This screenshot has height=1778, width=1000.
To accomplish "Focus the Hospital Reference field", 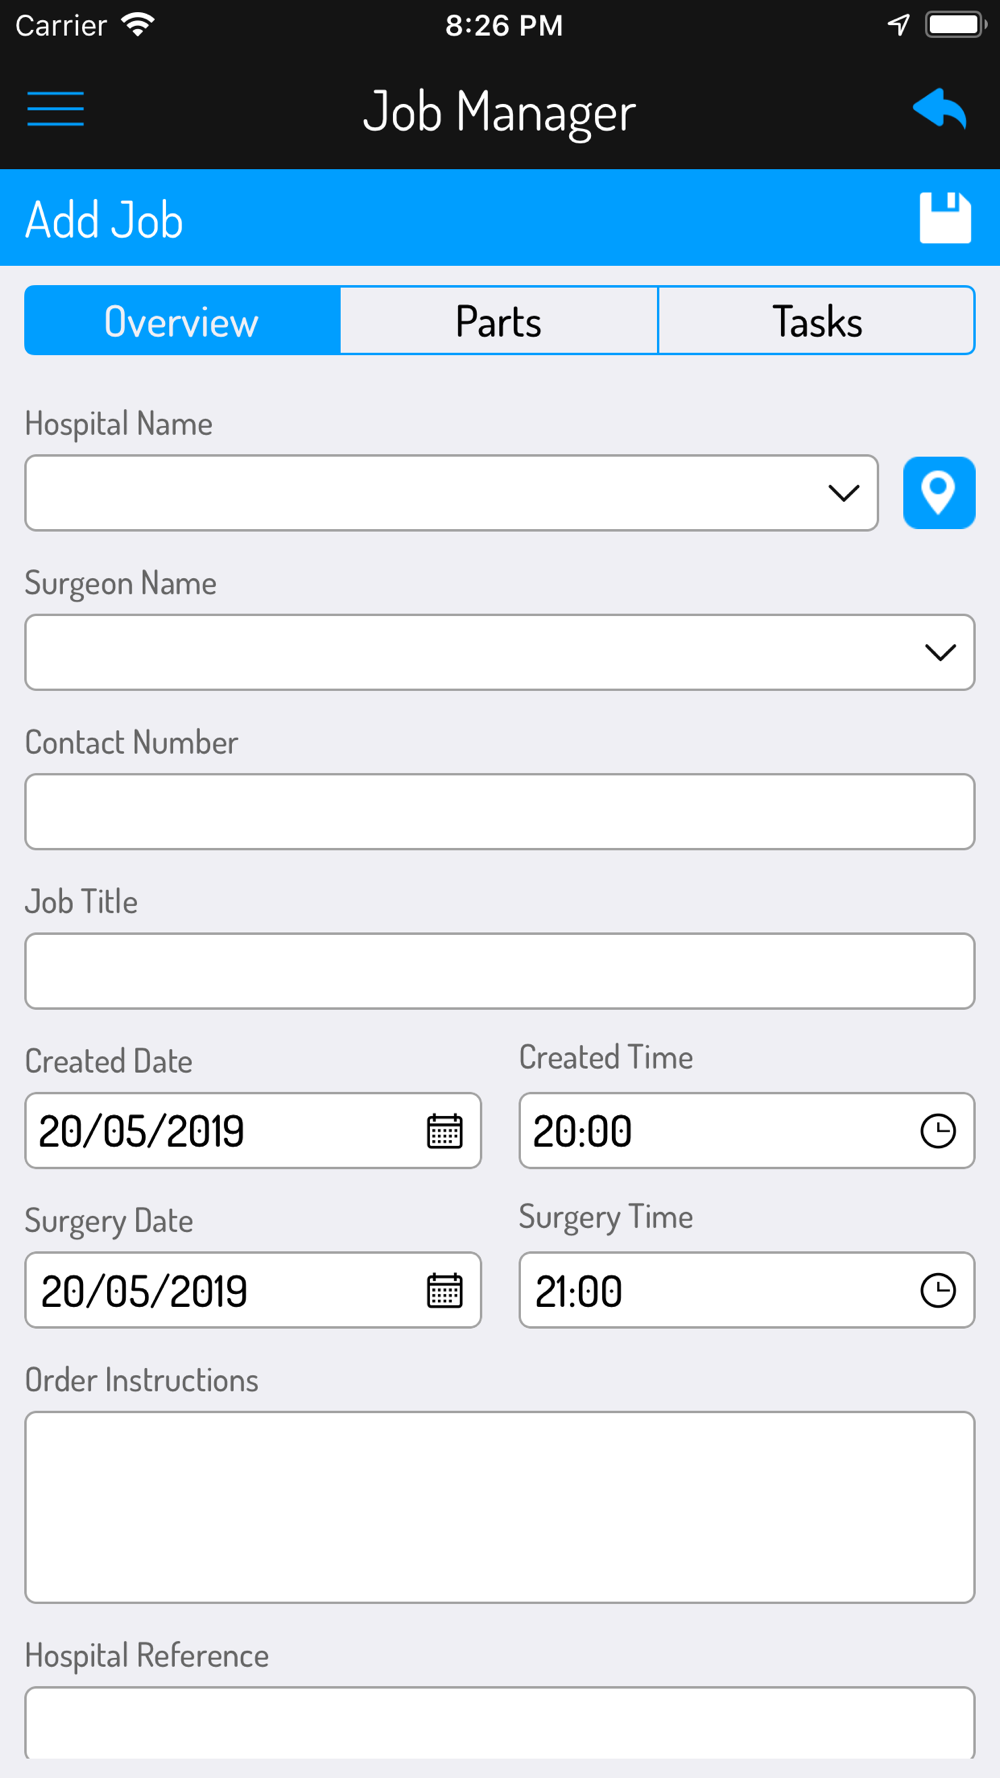I will tap(500, 1723).
